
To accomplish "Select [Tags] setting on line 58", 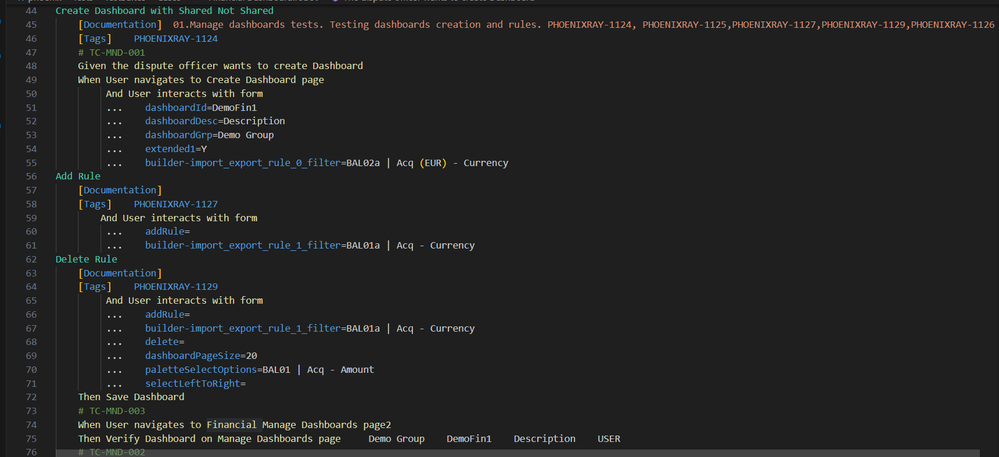I will 94,204.
